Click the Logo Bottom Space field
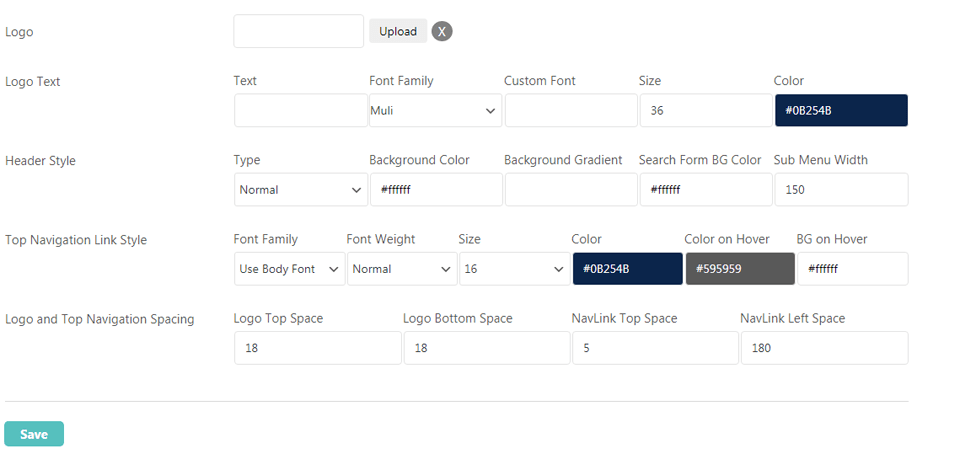Screen dimensions: 960x454 487,348
